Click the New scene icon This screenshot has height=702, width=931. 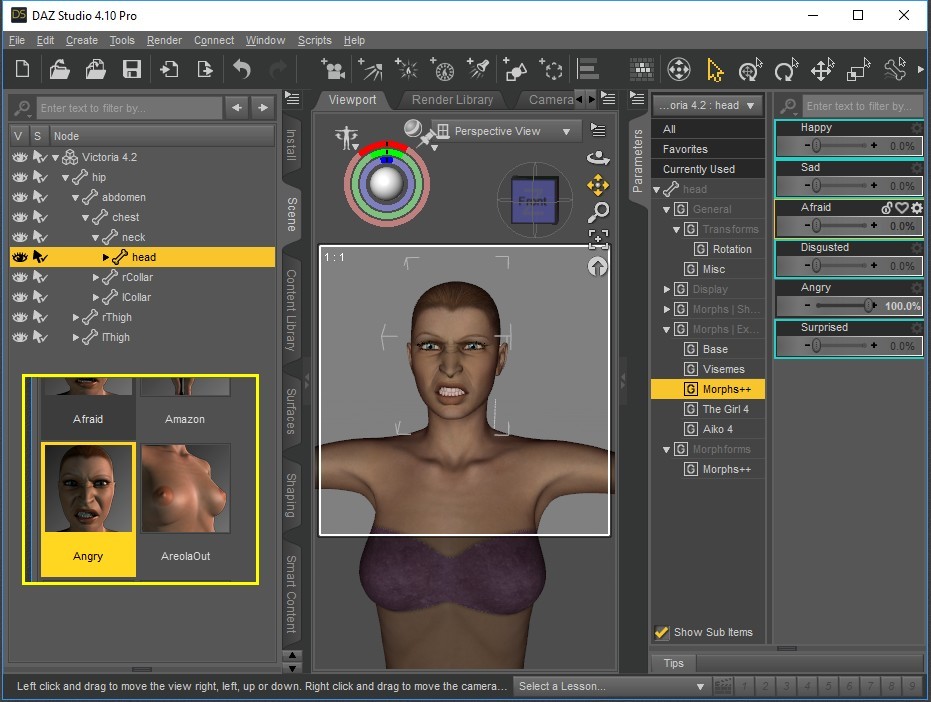click(x=23, y=69)
